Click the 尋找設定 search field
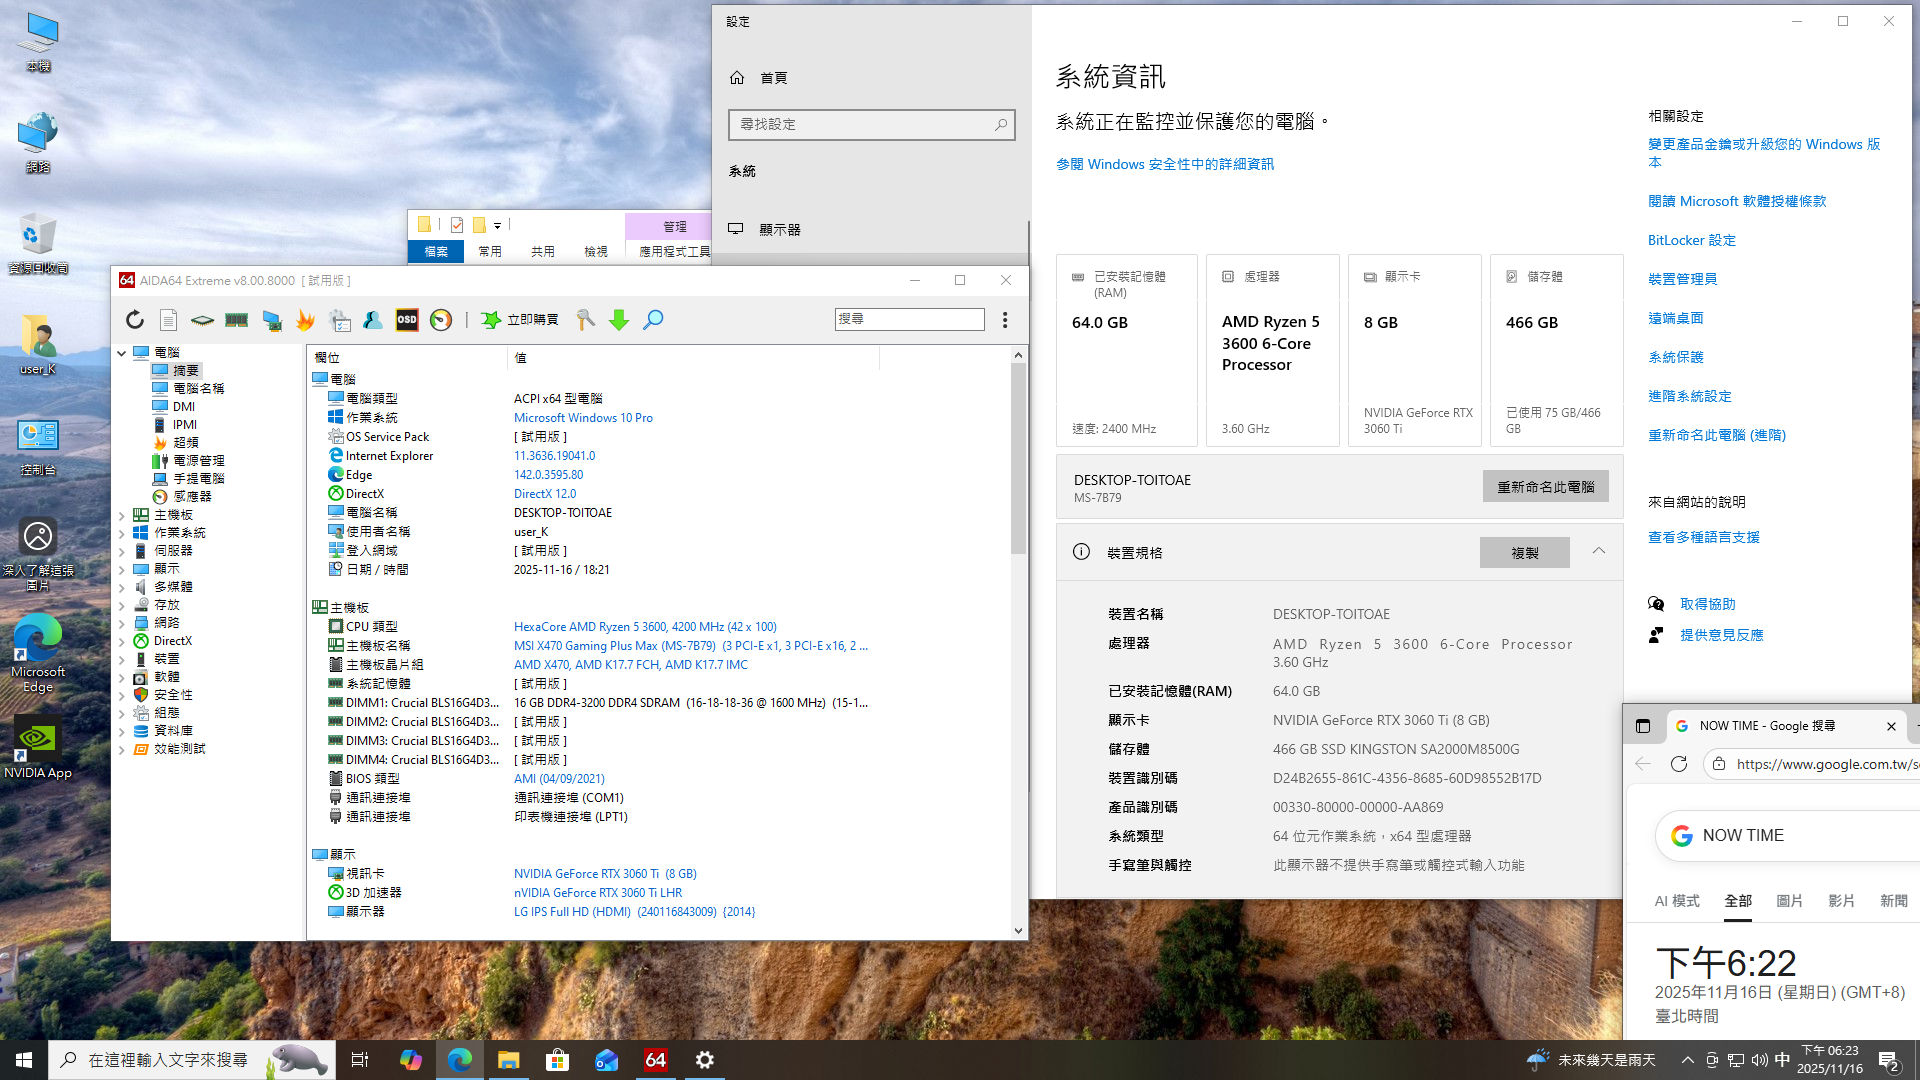 [860, 125]
